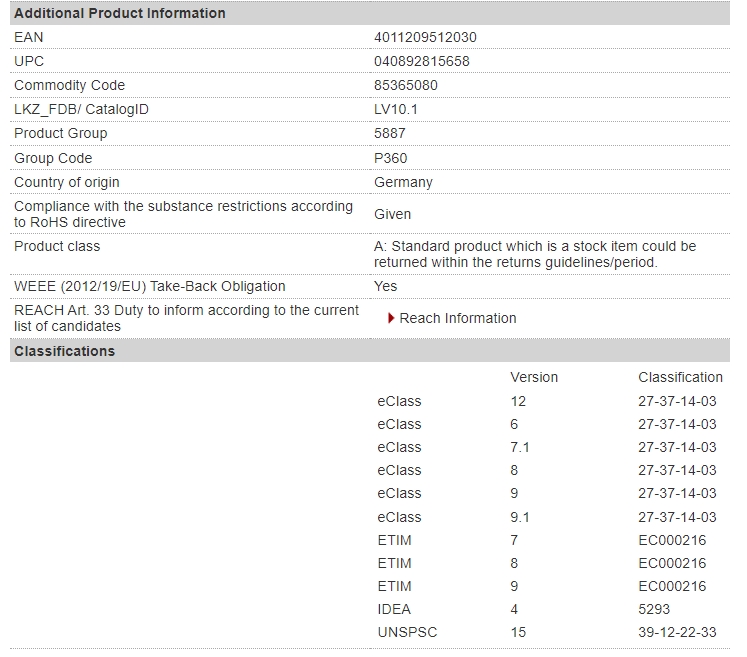Click the red arrow beside Reach Information
Viewport: 747px width, 657px height.
391,318
